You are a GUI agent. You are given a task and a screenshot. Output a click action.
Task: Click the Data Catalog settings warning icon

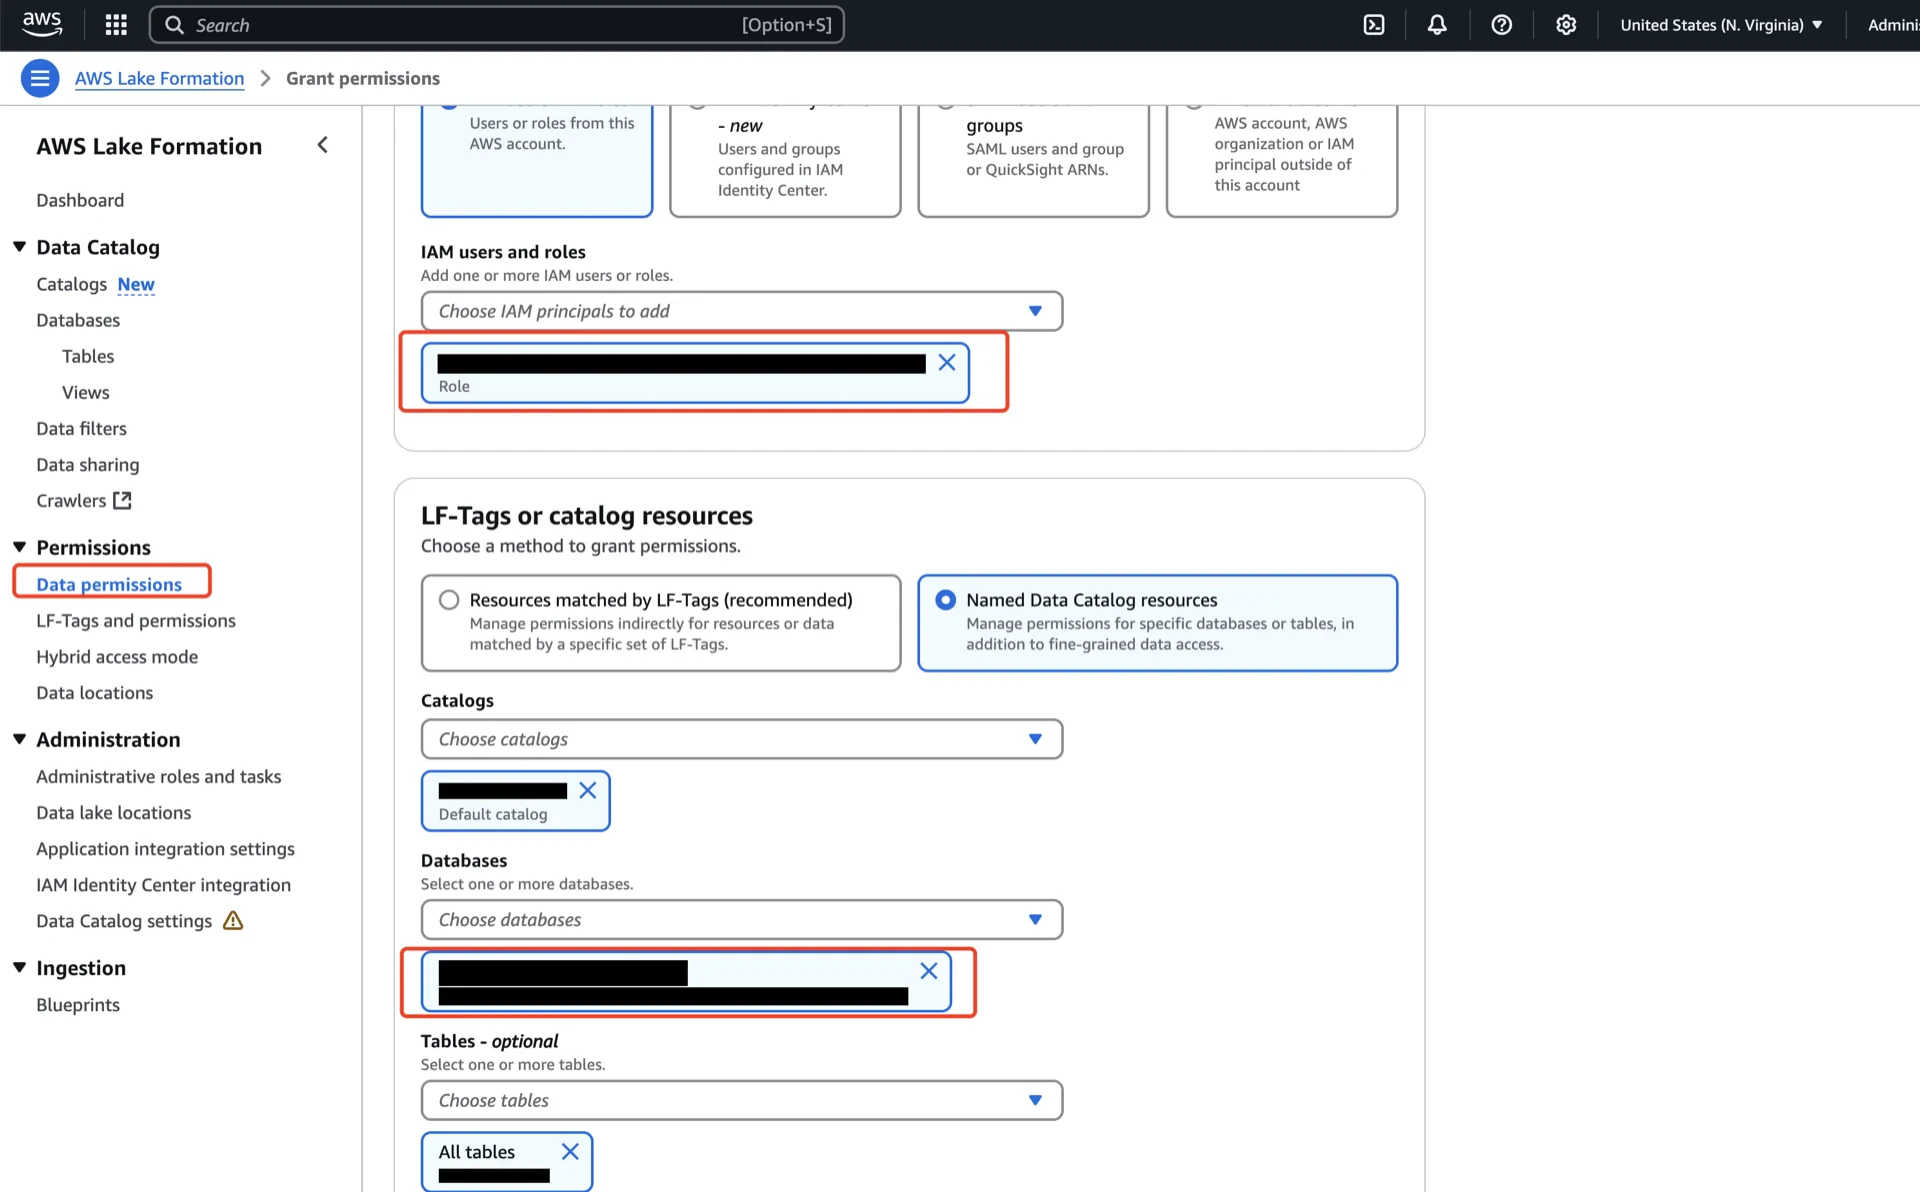233,920
